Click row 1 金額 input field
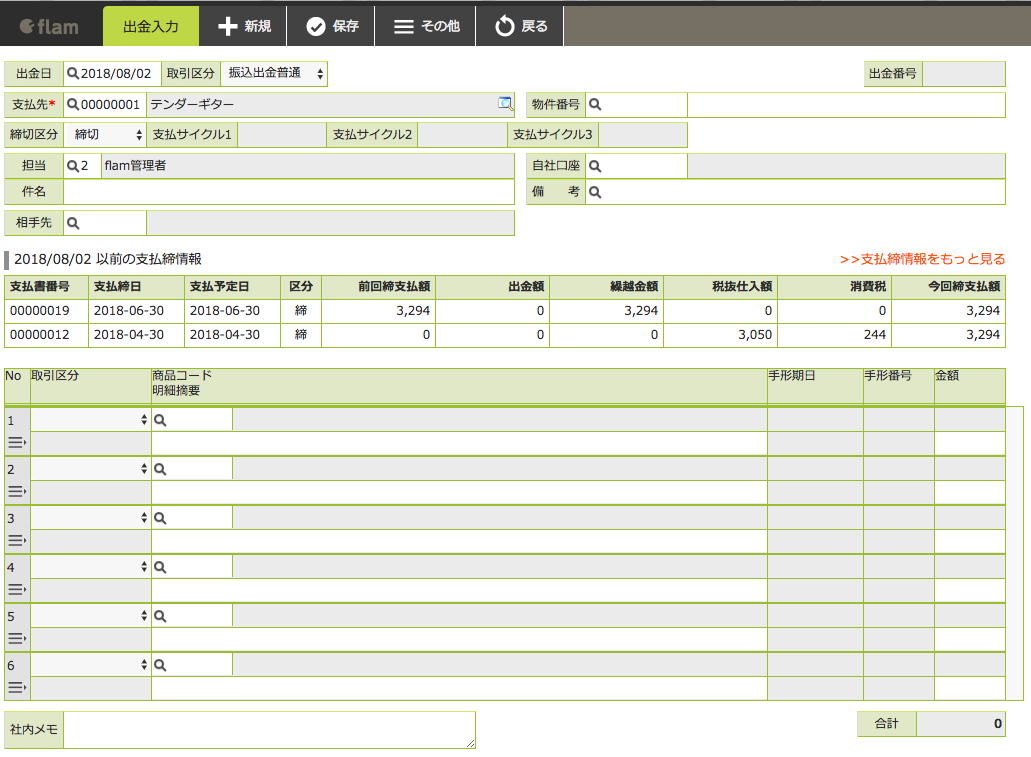Screen dimensions: 1031x757 point(969,443)
